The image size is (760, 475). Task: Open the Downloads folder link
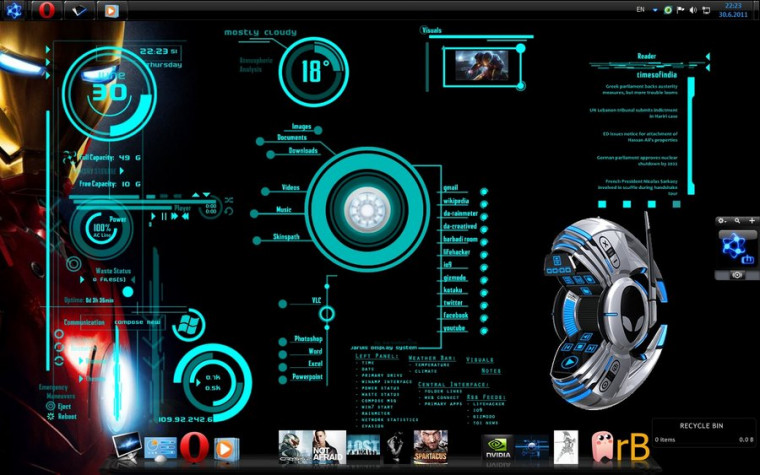(303, 151)
